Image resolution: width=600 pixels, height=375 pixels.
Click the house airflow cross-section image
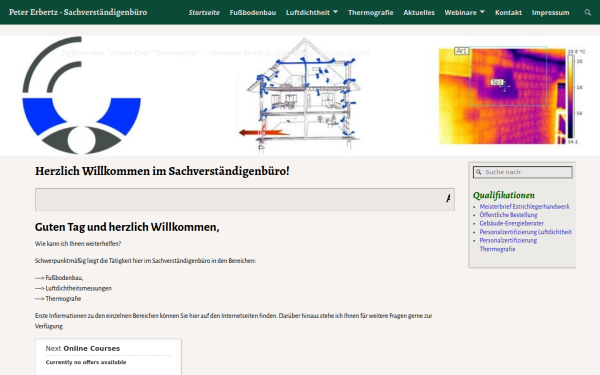(299, 95)
